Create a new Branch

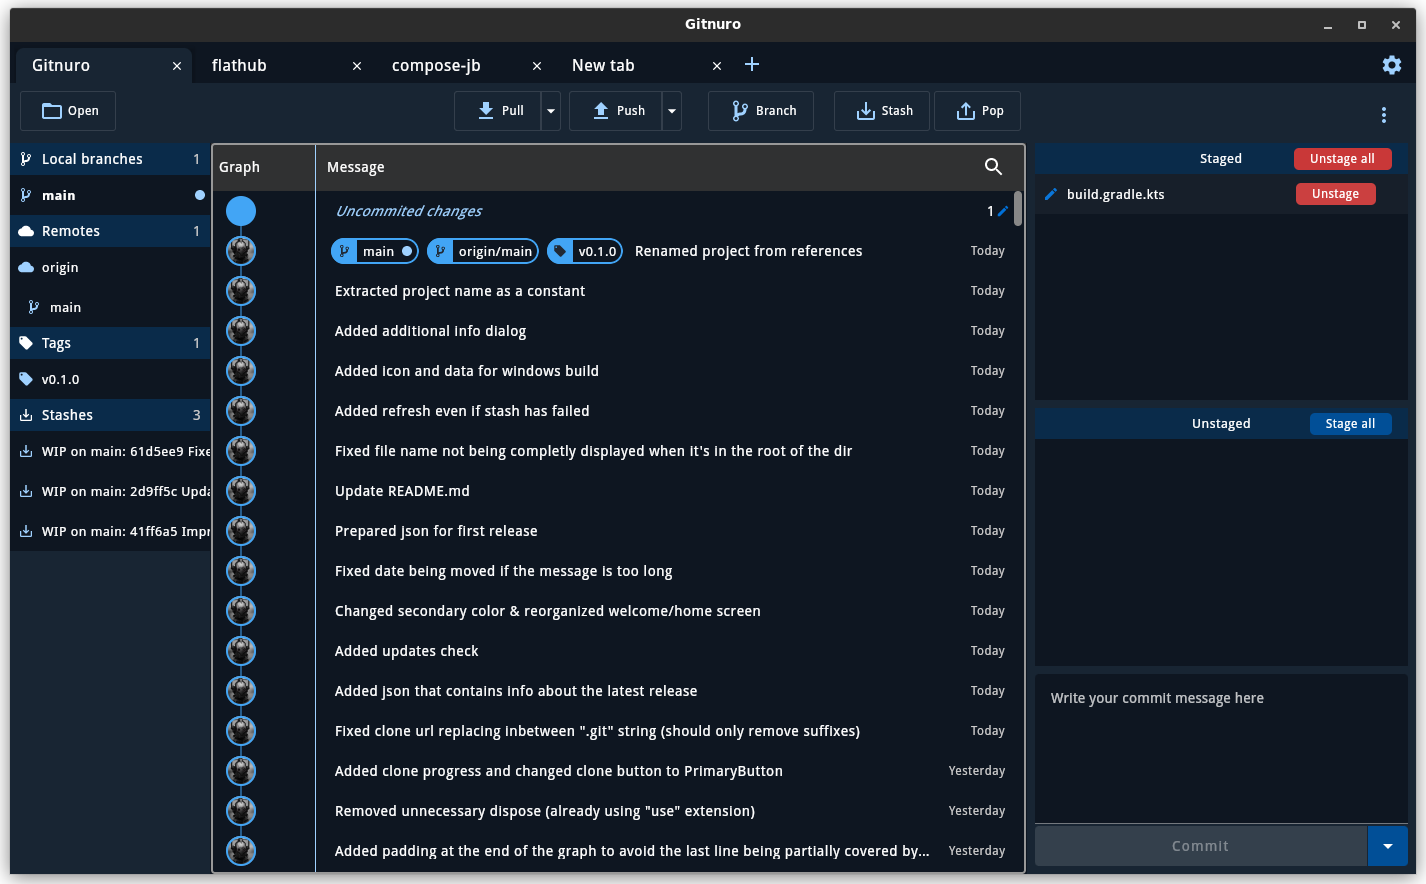point(761,111)
